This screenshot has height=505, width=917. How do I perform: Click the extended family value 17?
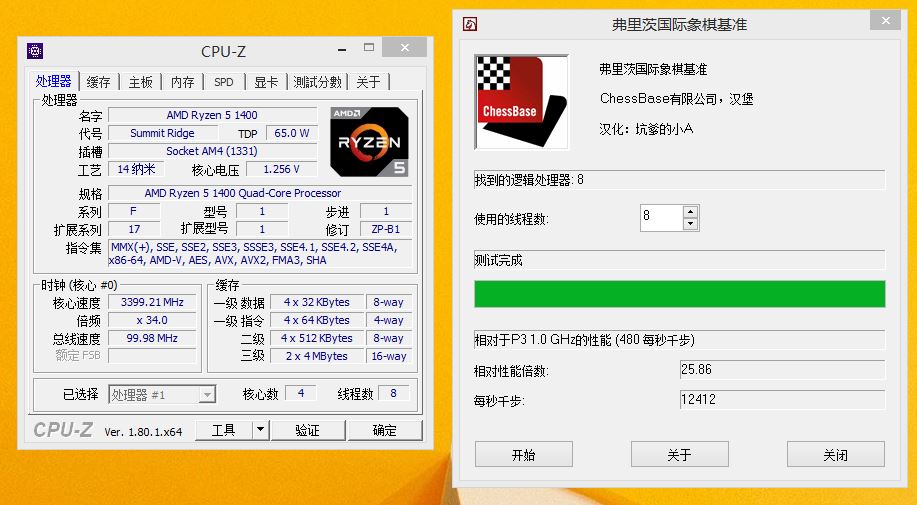134,229
